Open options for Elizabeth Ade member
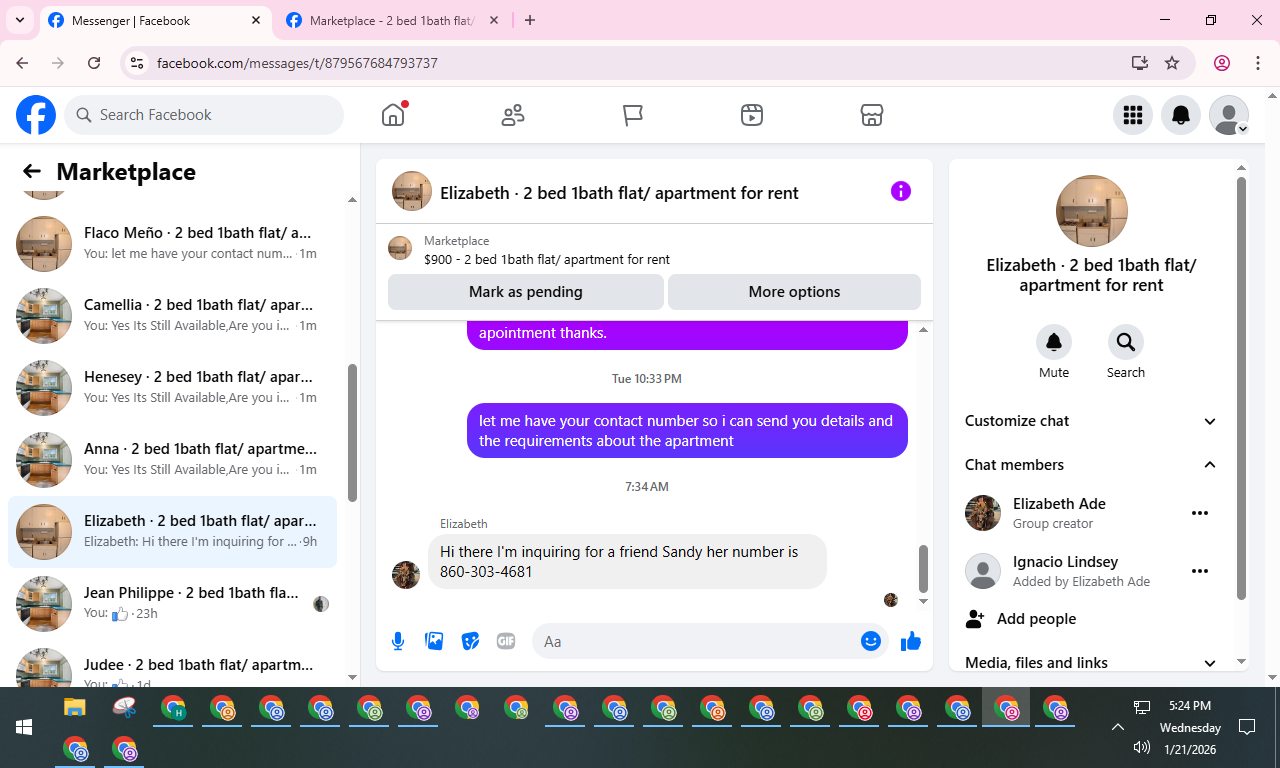Image resolution: width=1280 pixels, height=768 pixels. click(x=1200, y=513)
